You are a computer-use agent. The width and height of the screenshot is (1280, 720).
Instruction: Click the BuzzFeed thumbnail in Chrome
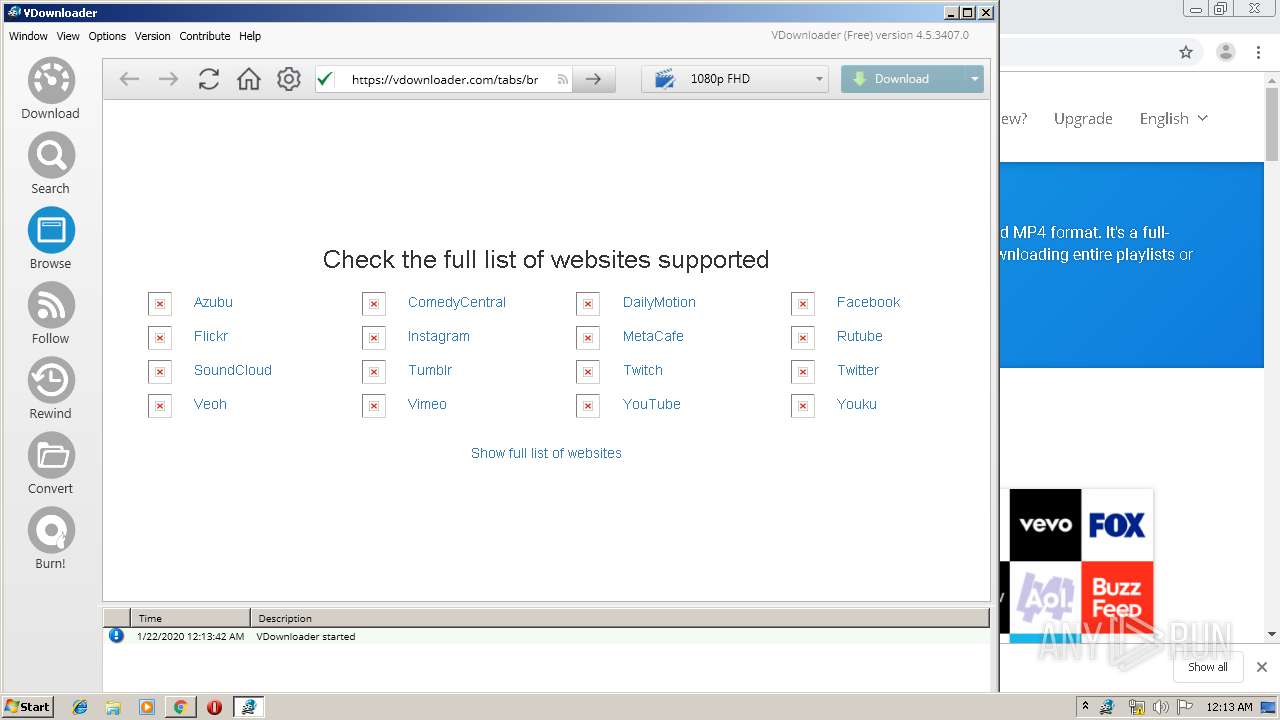pos(1117,597)
